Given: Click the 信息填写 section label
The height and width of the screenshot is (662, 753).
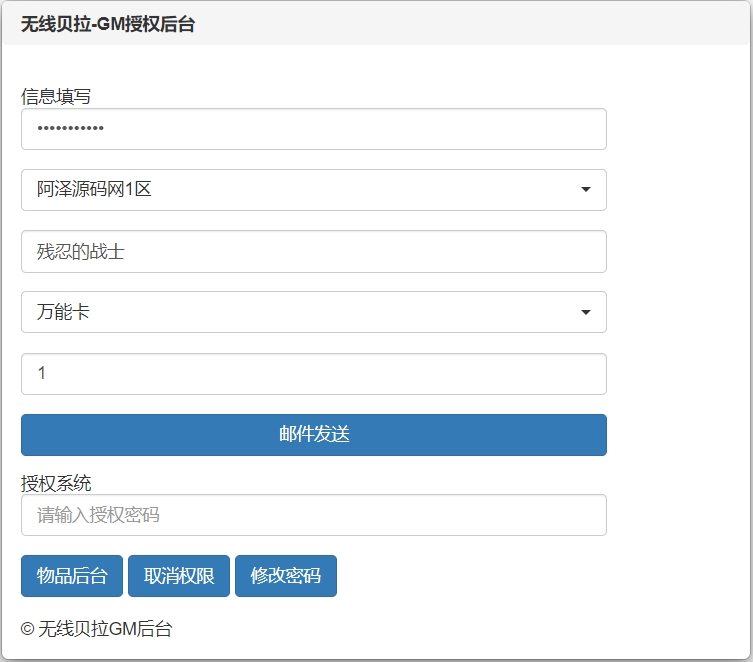Looking at the screenshot, I should (56, 96).
